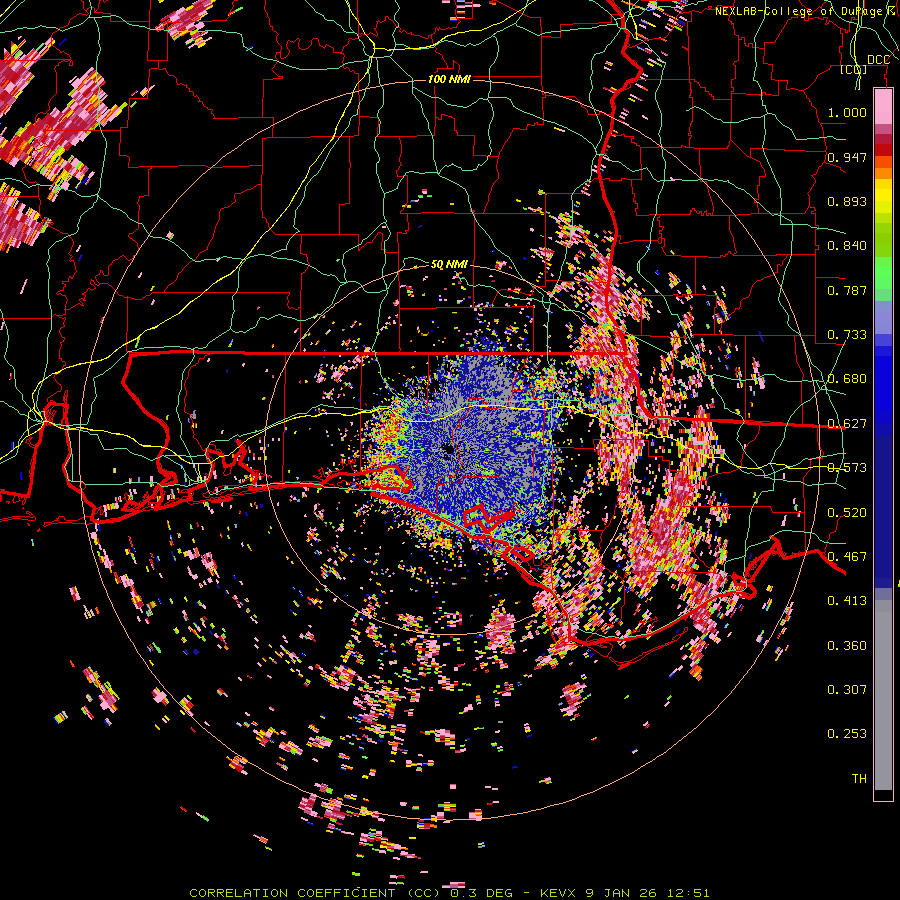Click the 0.787 legend value
900x900 pixels.
point(847,290)
